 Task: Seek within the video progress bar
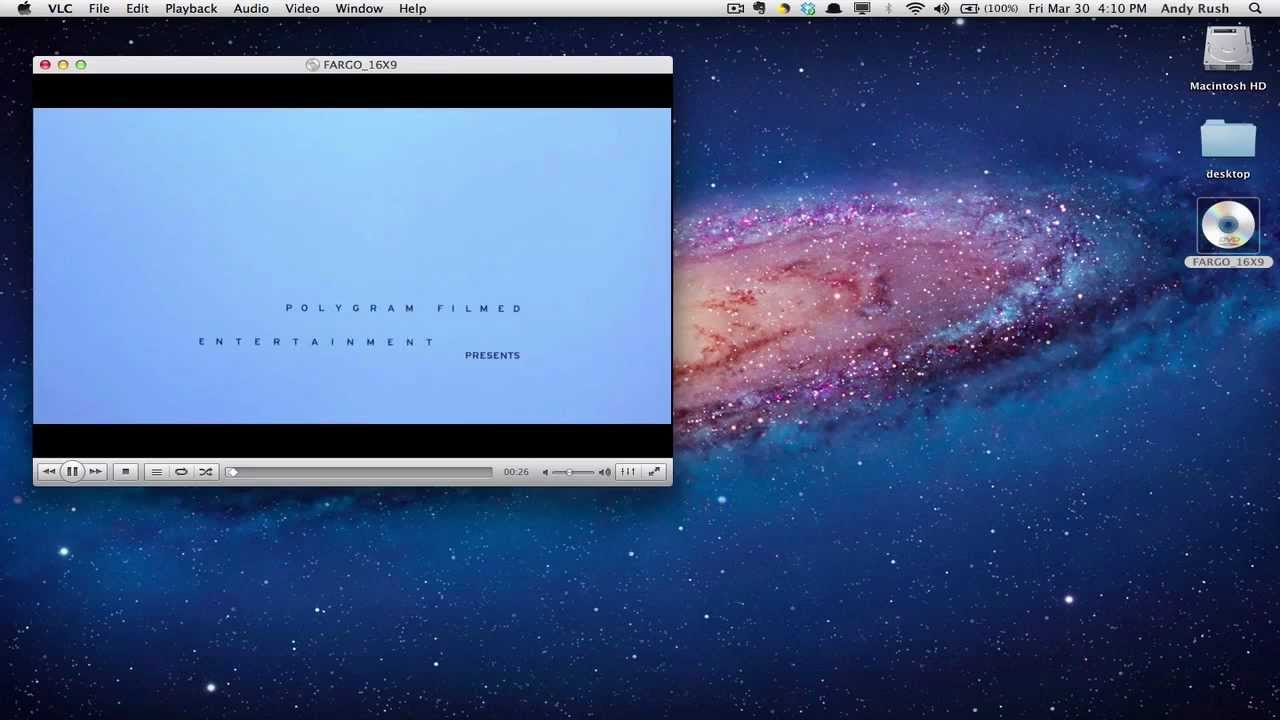pos(360,472)
